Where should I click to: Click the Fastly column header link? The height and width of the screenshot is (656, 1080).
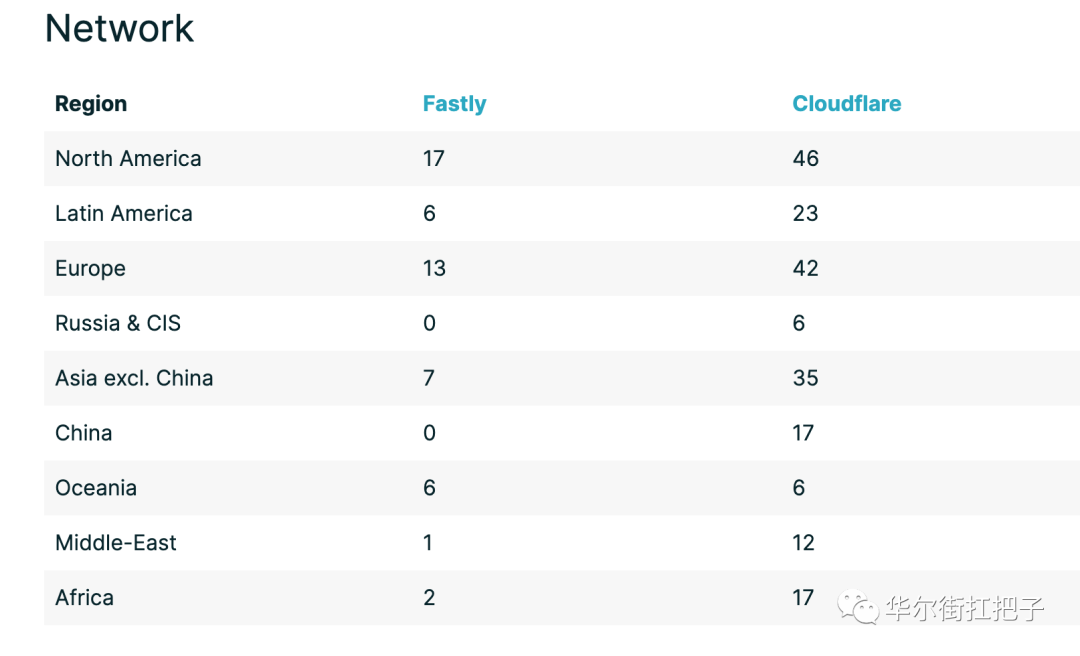[x=454, y=104]
